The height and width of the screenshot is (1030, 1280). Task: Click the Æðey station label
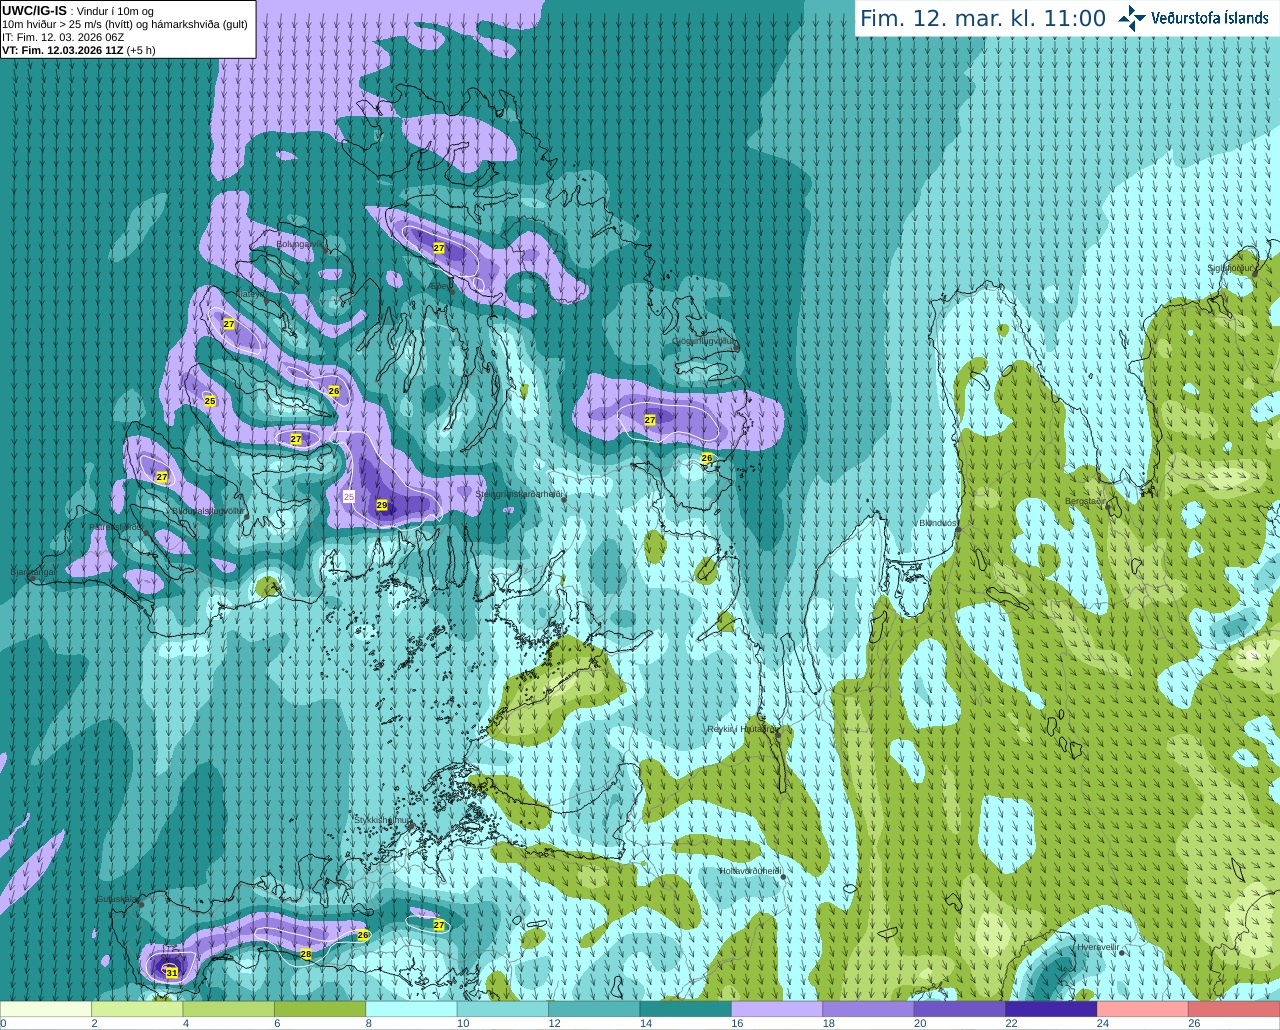point(441,286)
